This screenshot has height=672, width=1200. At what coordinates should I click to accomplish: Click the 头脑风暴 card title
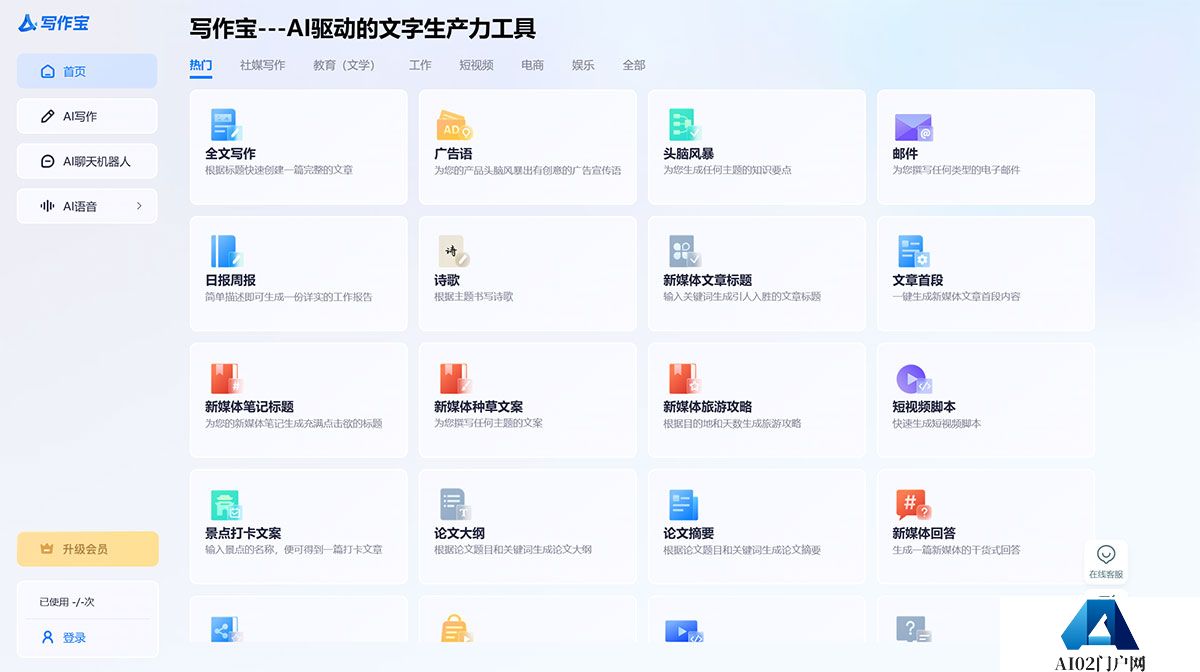688,154
